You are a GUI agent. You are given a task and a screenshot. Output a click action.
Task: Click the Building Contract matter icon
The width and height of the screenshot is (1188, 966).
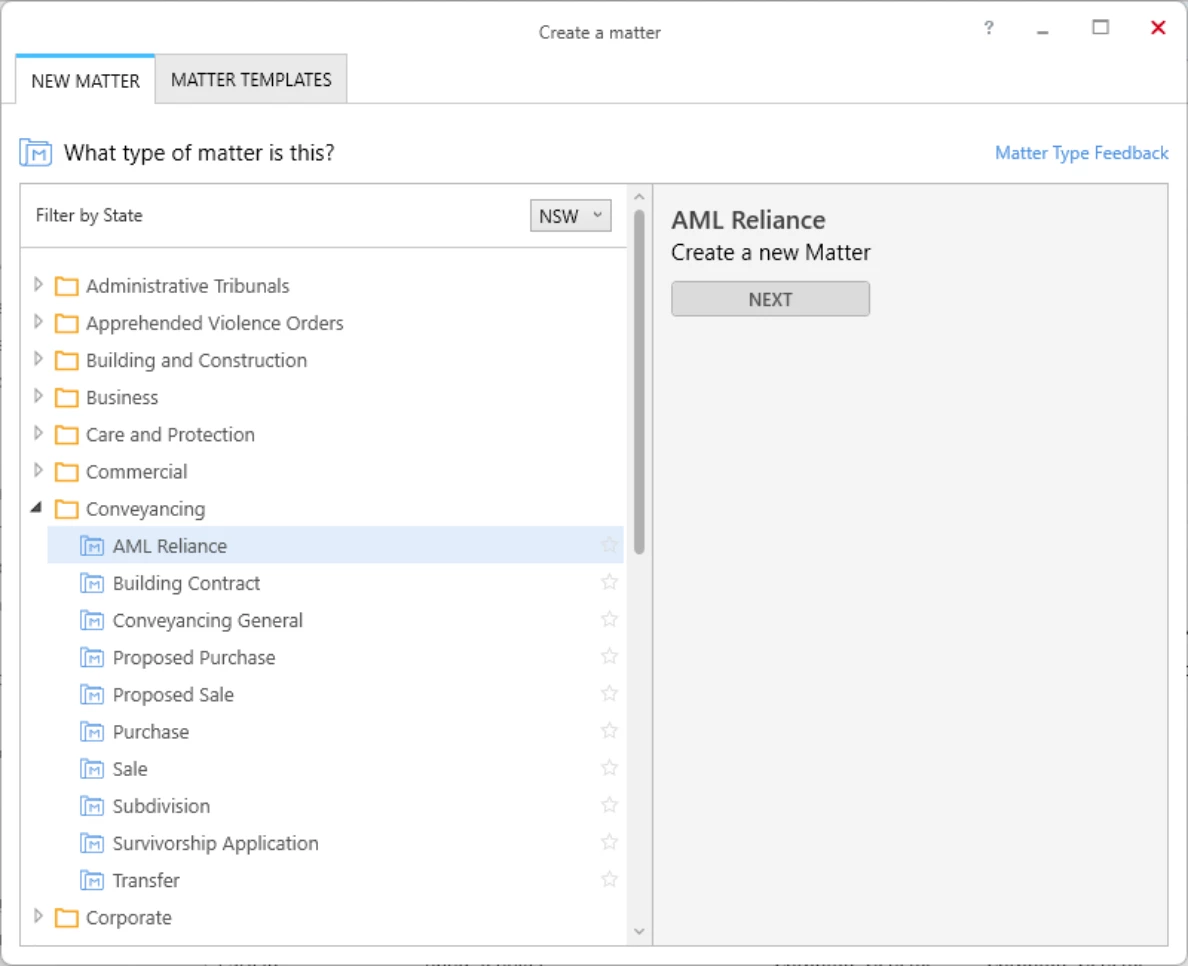92,583
